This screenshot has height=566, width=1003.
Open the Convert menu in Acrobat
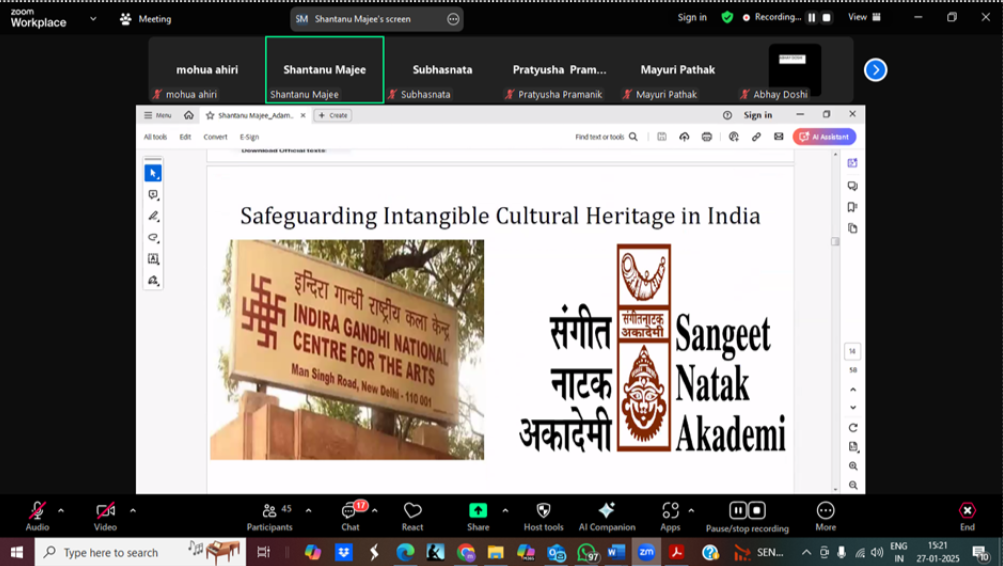(x=216, y=137)
